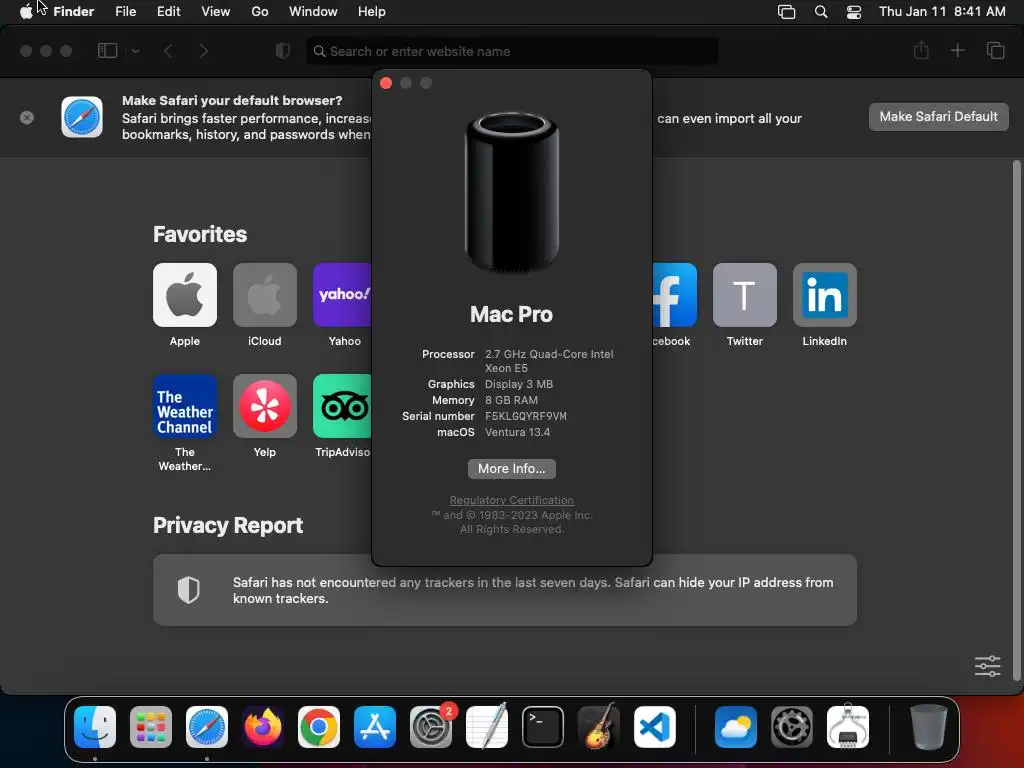
Task: Click Safari Share button
Action: (x=921, y=50)
